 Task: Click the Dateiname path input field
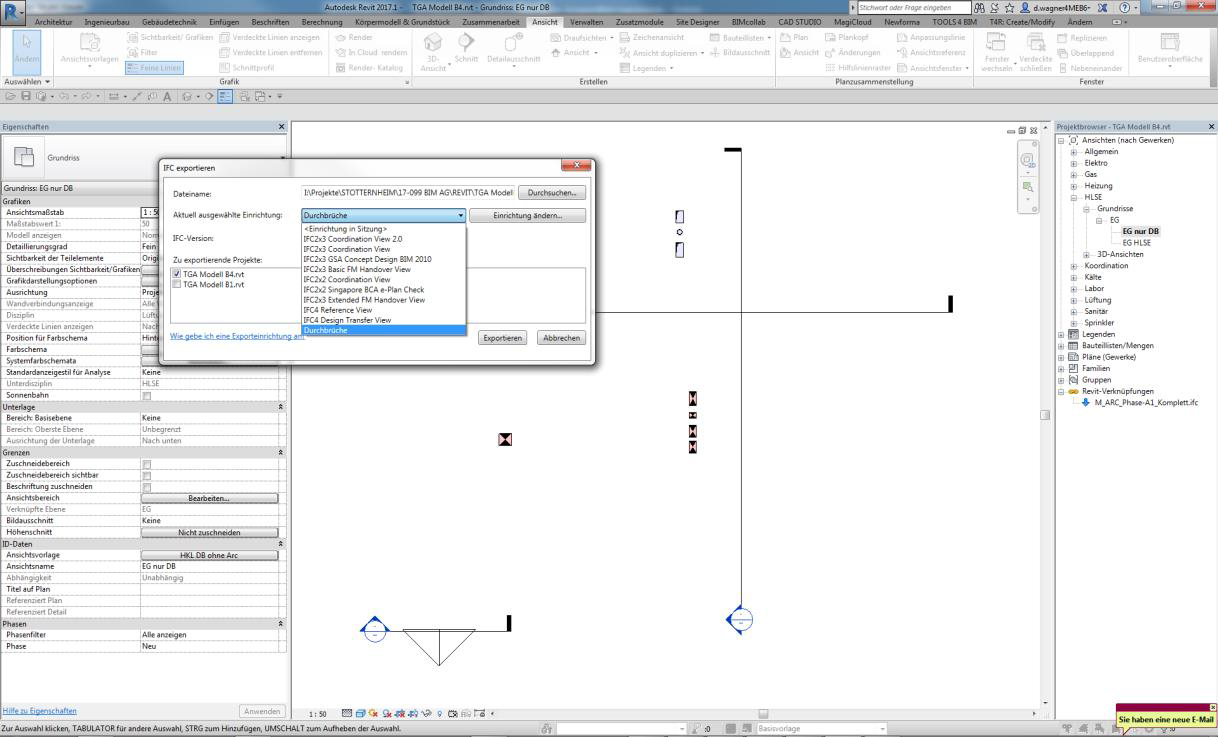(408, 193)
